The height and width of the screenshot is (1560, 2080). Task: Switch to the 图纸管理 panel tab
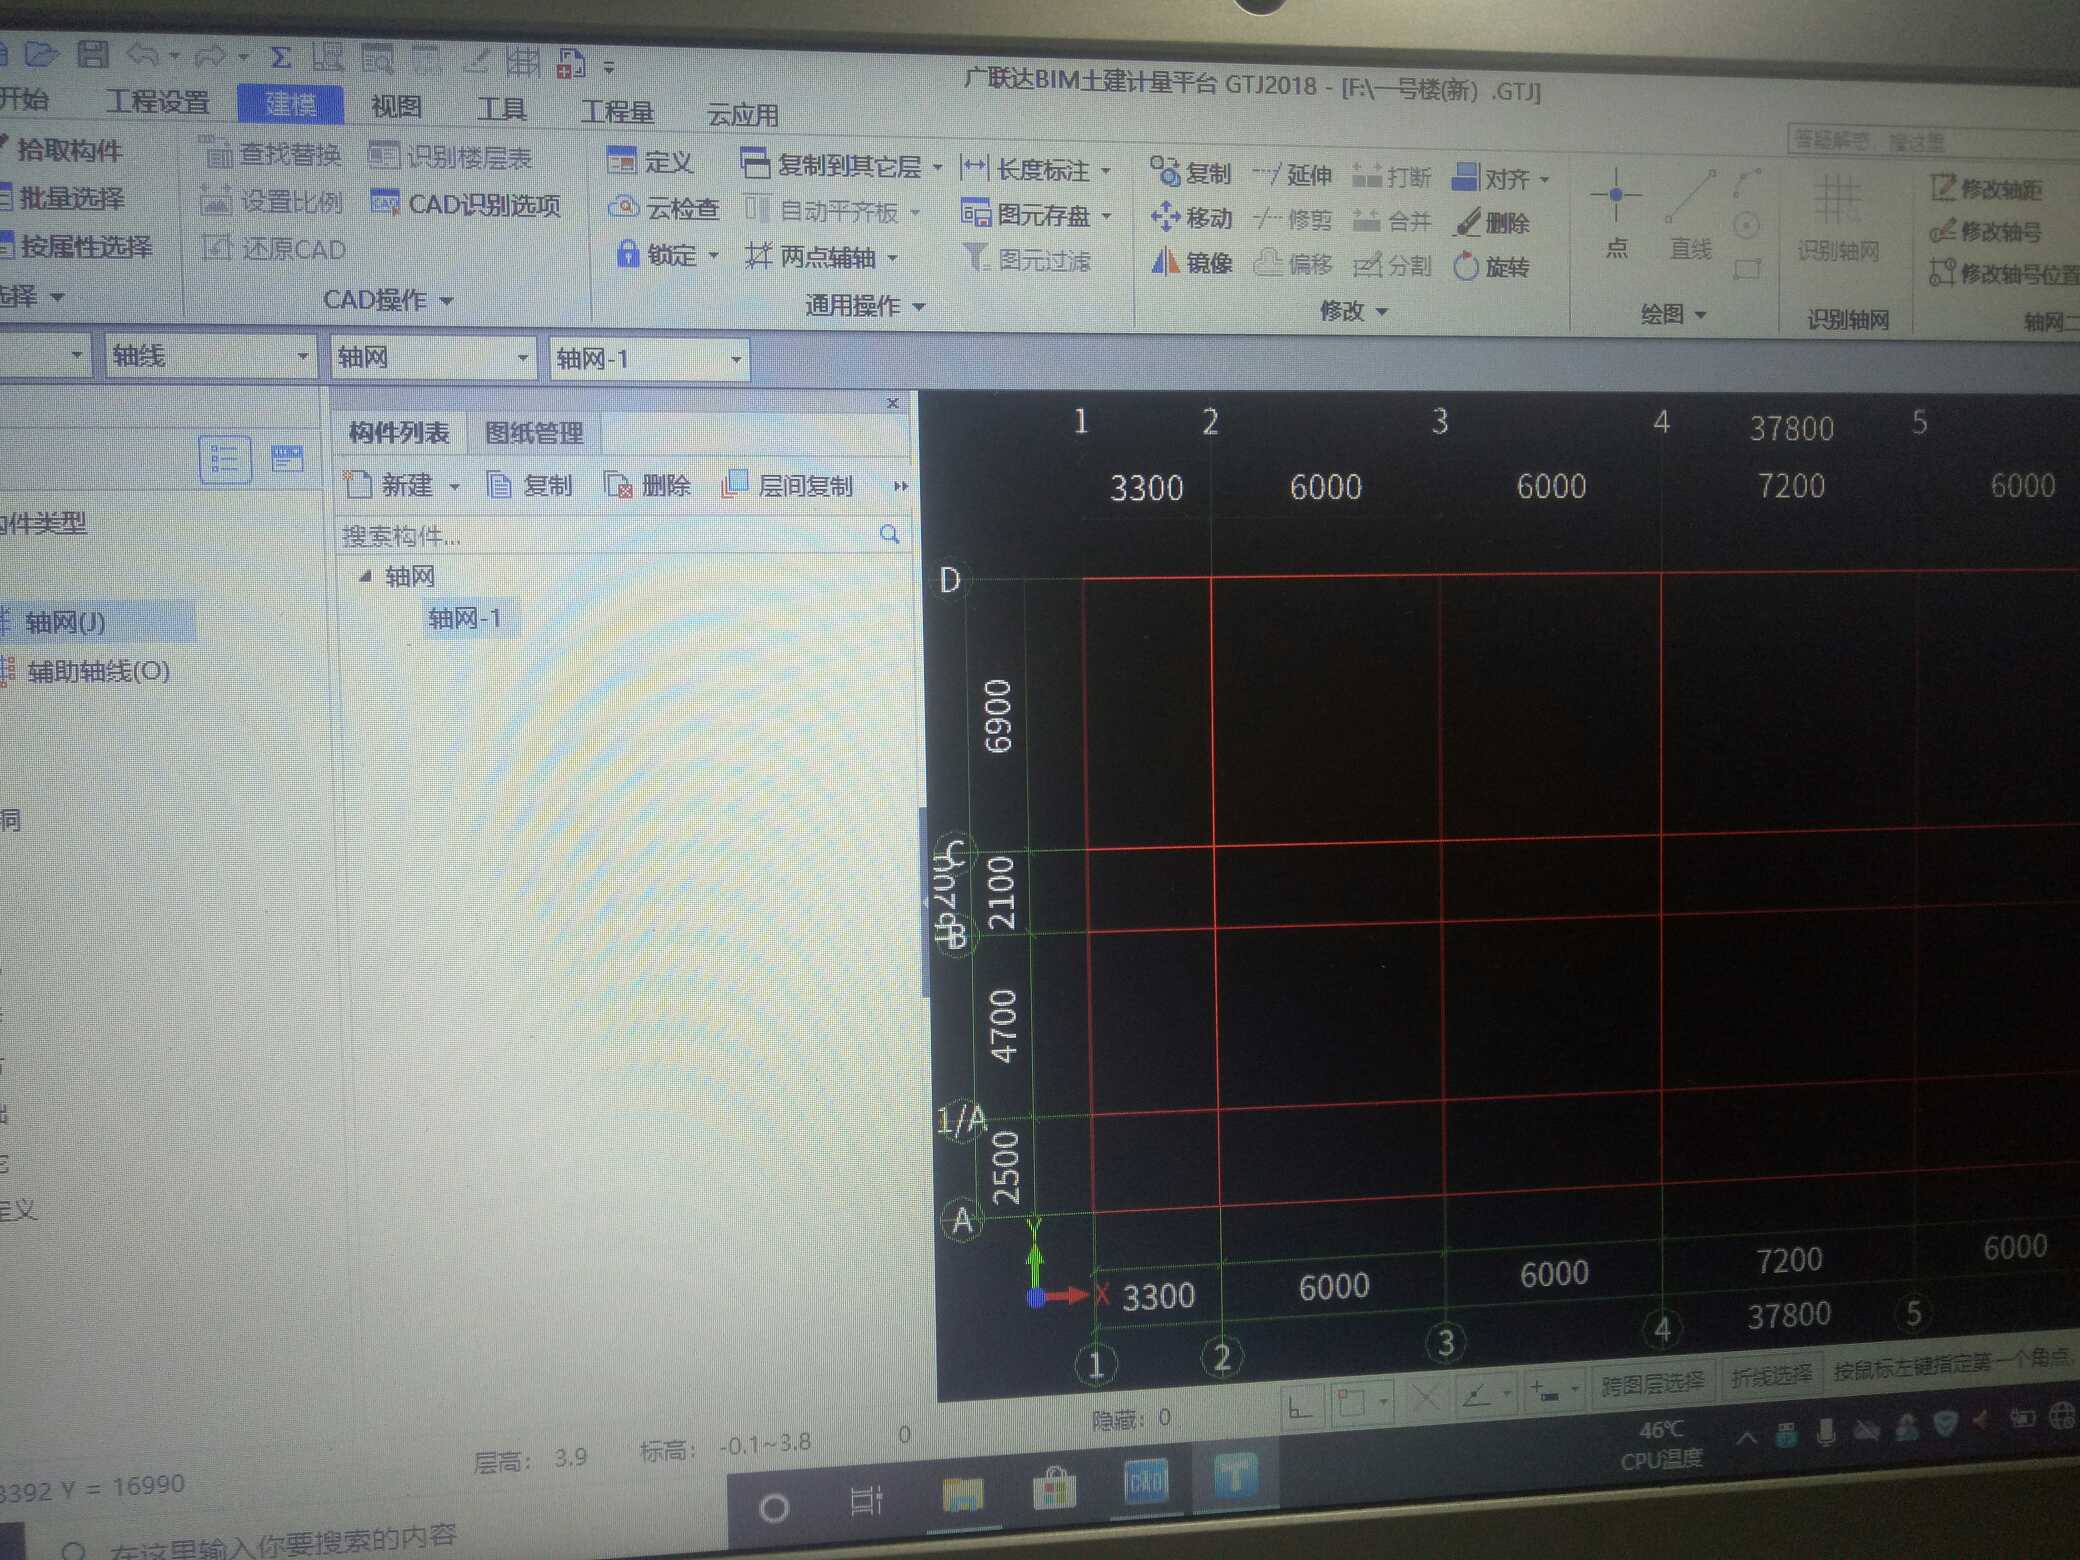tap(533, 433)
